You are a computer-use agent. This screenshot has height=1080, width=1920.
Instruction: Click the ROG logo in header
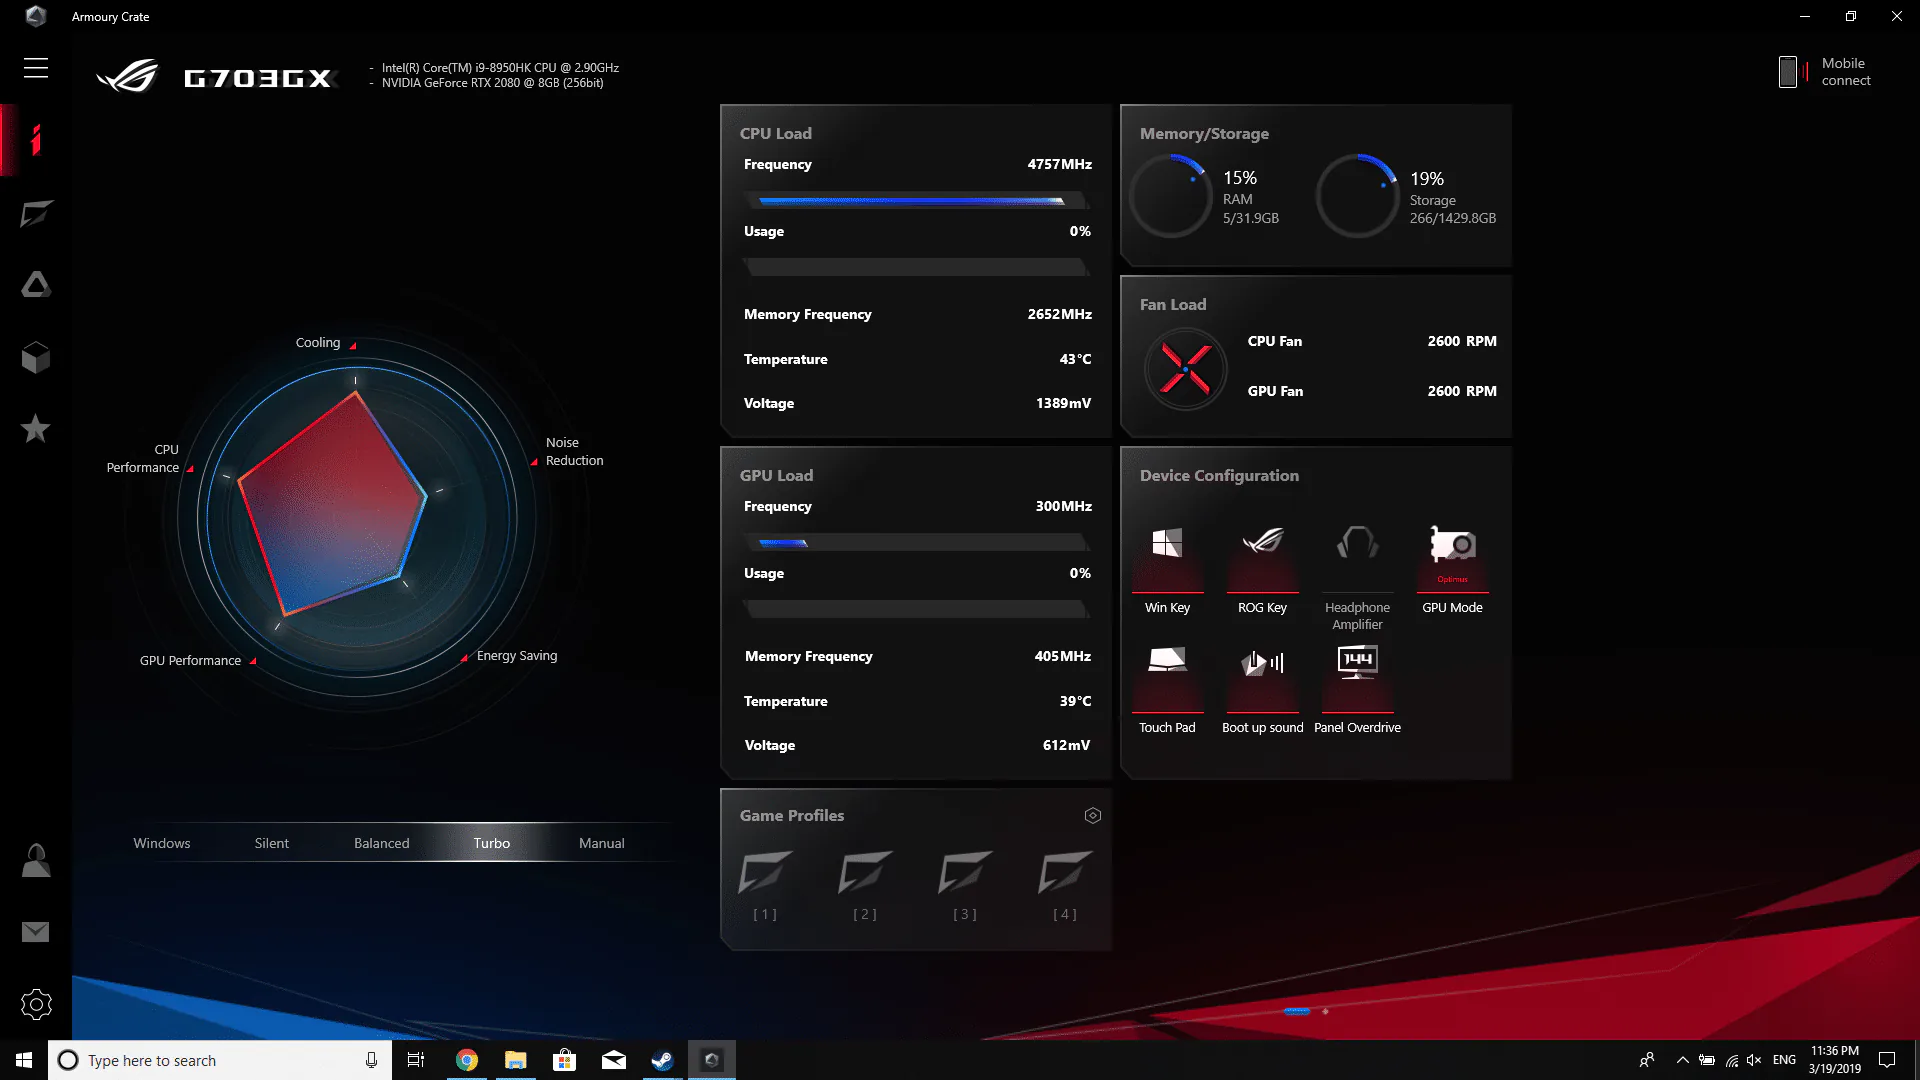tap(127, 76)
